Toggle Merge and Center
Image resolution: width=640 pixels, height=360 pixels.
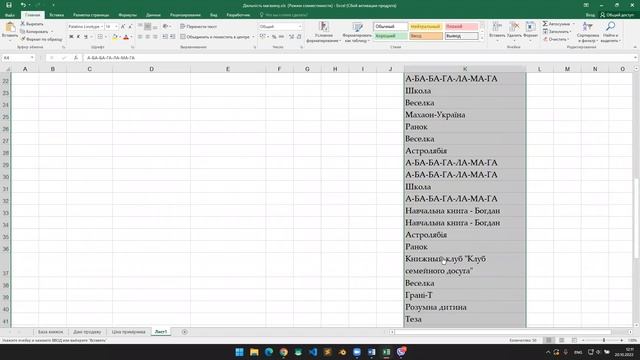215,37
